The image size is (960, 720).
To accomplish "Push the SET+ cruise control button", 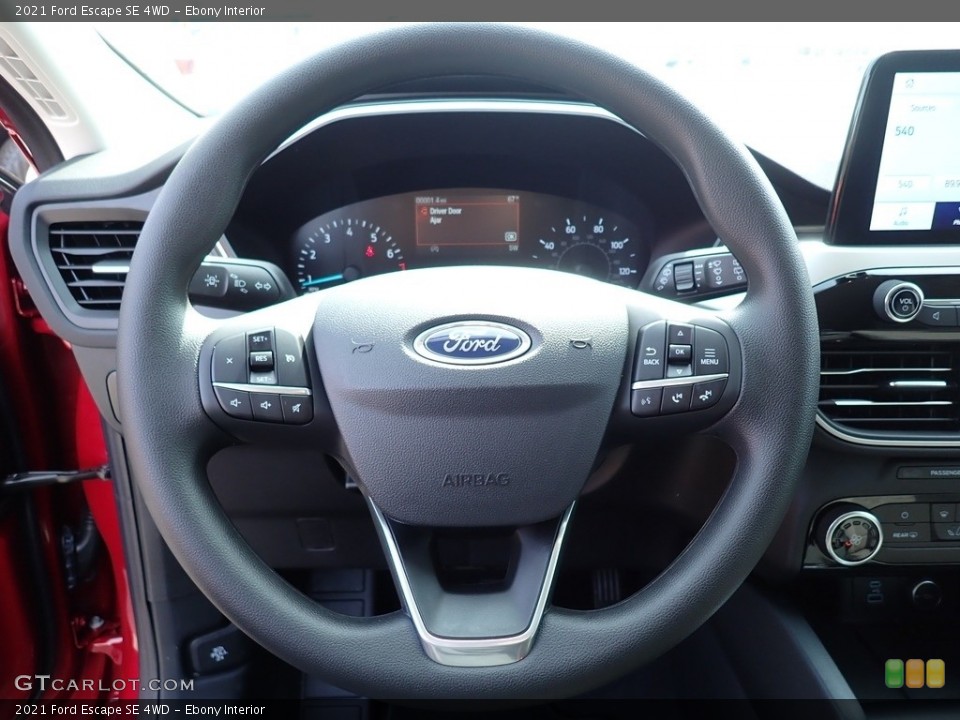I will coord(260,339).
